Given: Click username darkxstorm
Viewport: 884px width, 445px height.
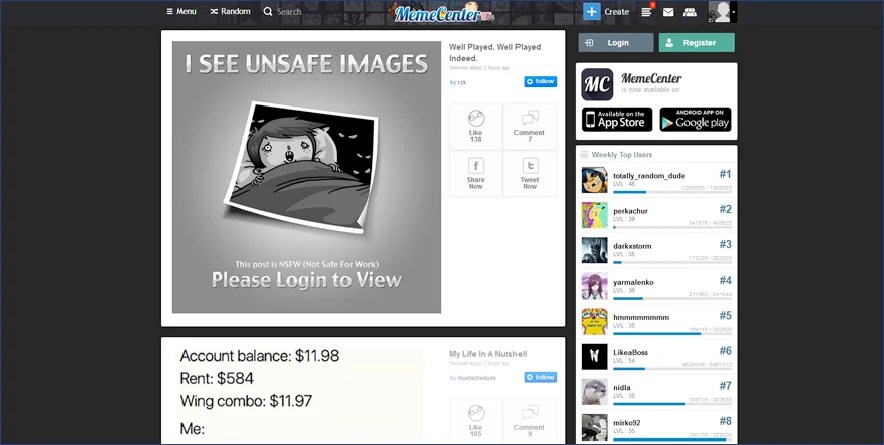Looking at the screenshot, I should pyautogui.click(x=632, y=246).
